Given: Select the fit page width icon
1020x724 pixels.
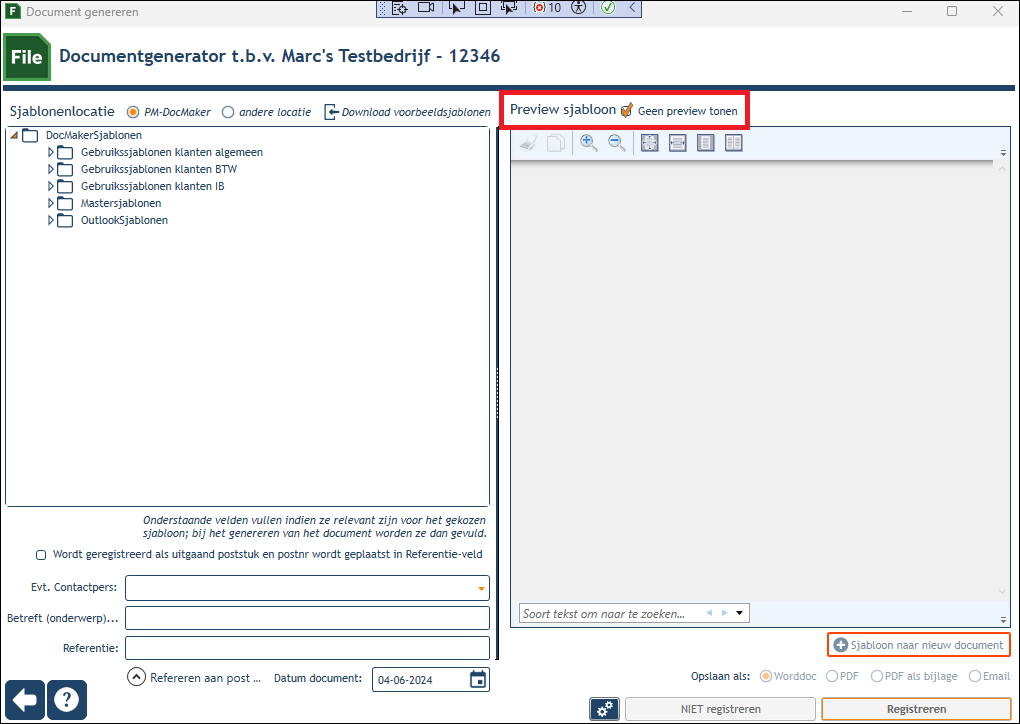Looking at the screenshot, I should pyautogui.click(x=677, y=142).
